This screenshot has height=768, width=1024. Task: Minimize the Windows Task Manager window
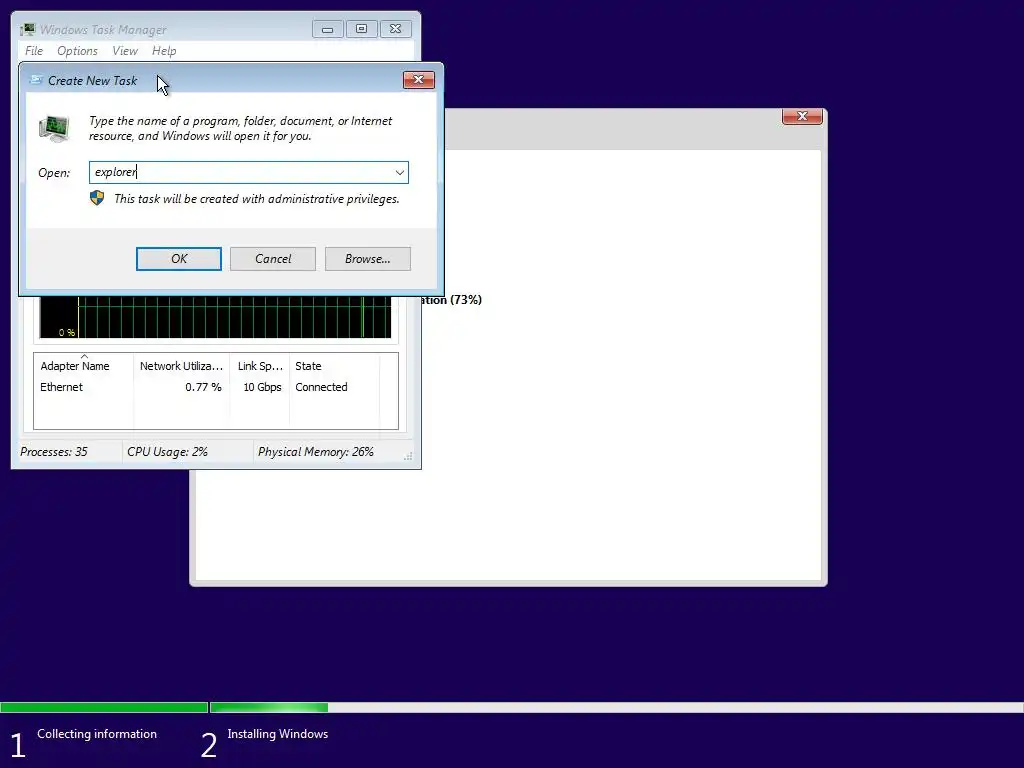[x=327, y=29]
